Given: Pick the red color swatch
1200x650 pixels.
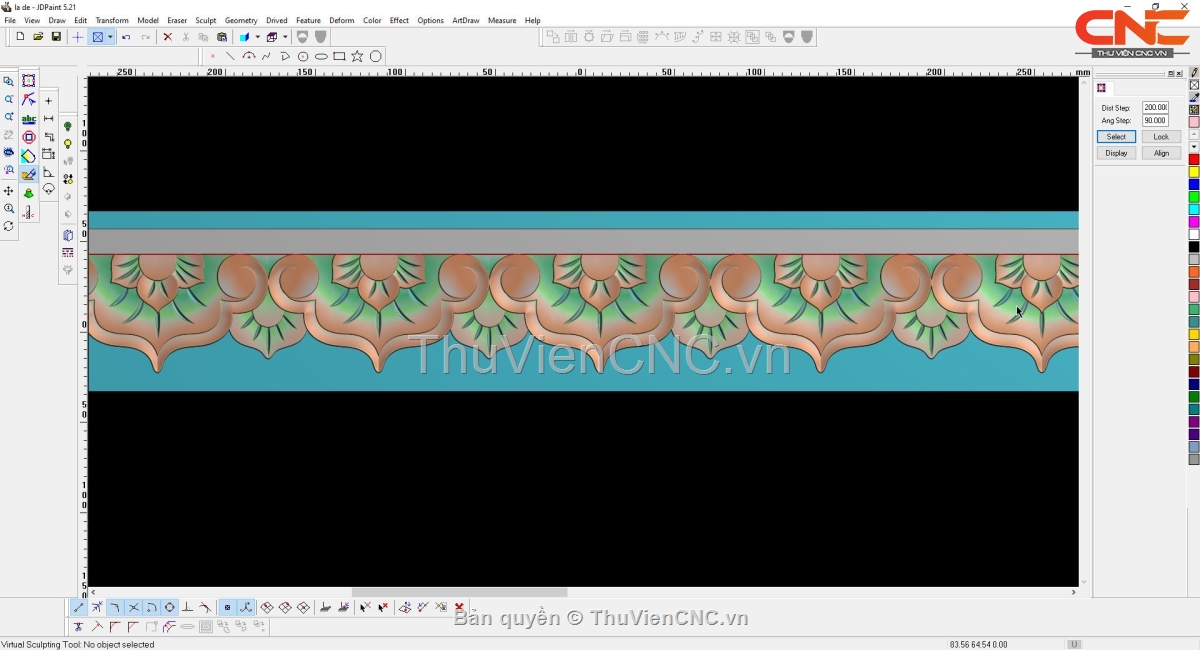Looking at the screenshot, I should pos(1194,159).
